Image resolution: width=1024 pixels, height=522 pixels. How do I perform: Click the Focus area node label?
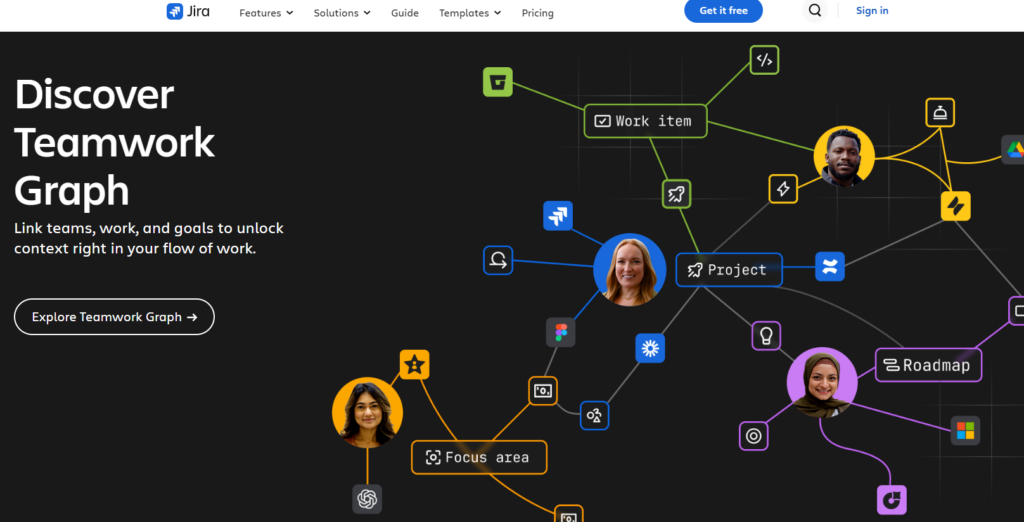pyautogui.click(x=479, y=457)
